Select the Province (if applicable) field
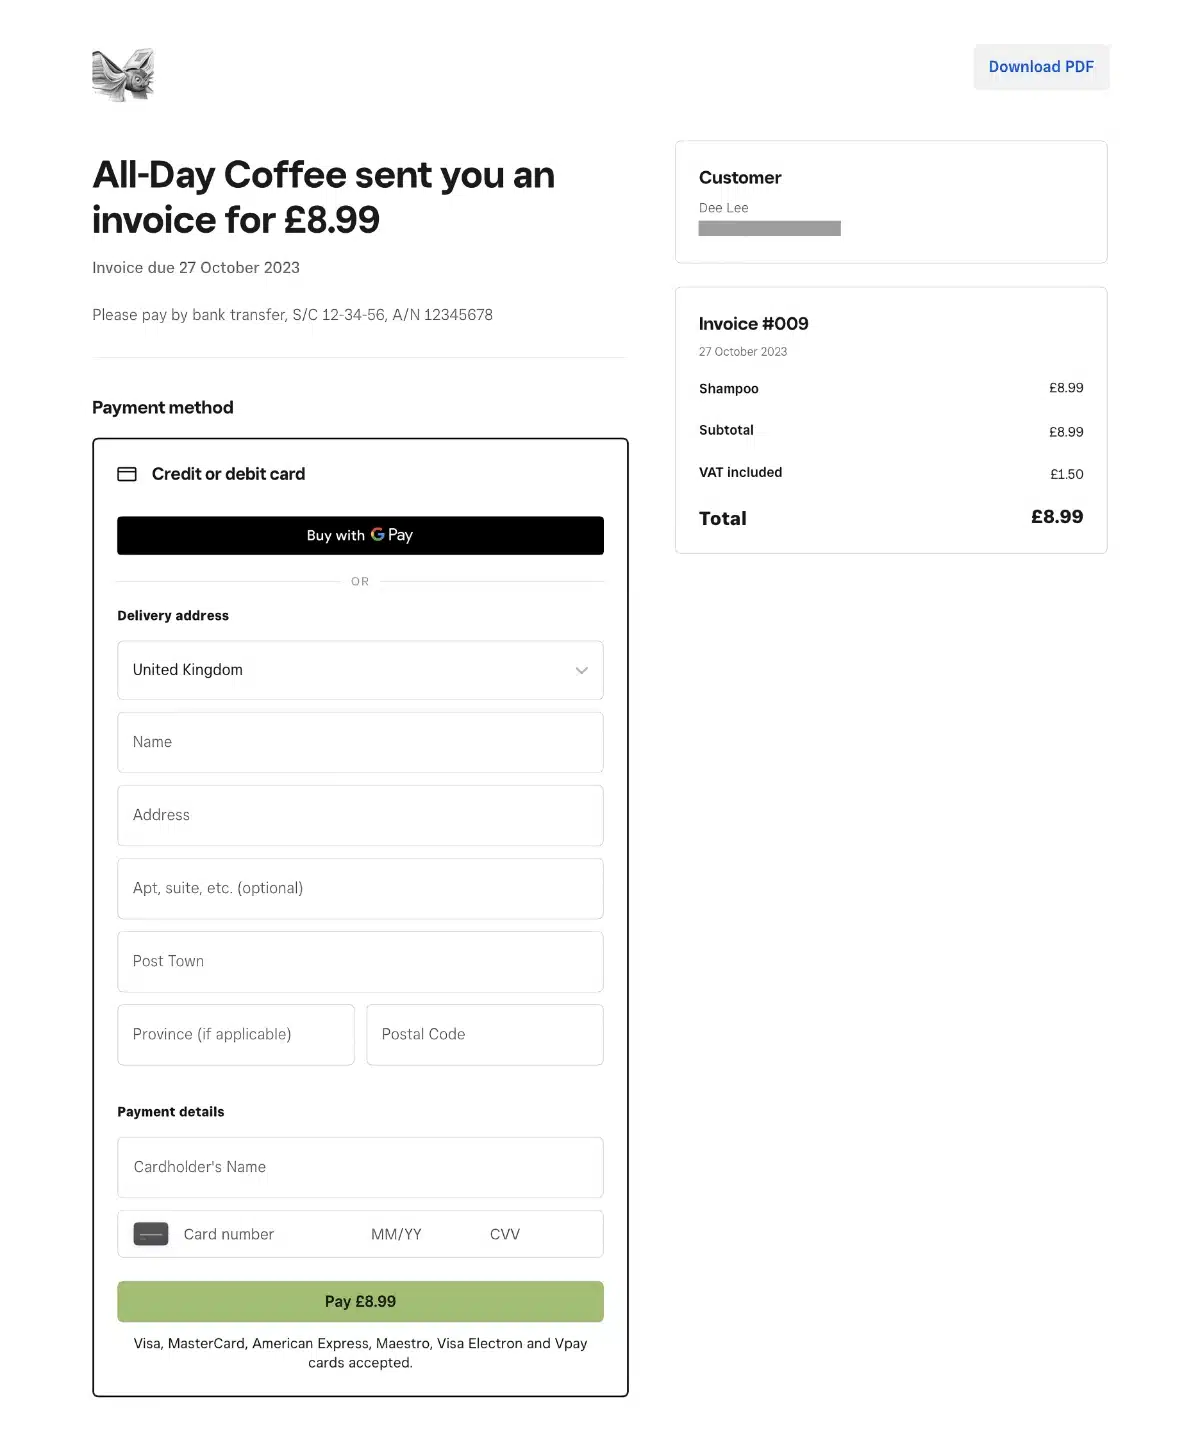1200x1431 pixels. point(236,1034)
